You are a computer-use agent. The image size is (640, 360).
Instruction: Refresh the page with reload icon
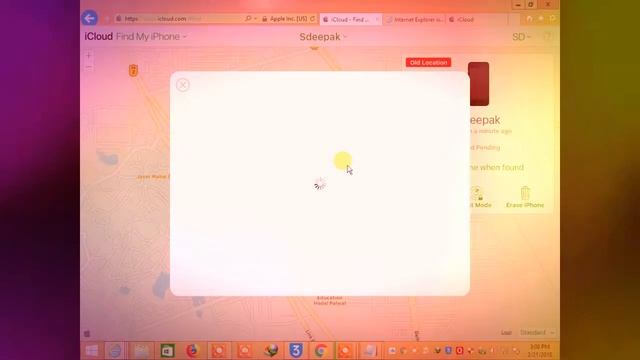coord(313,19)
